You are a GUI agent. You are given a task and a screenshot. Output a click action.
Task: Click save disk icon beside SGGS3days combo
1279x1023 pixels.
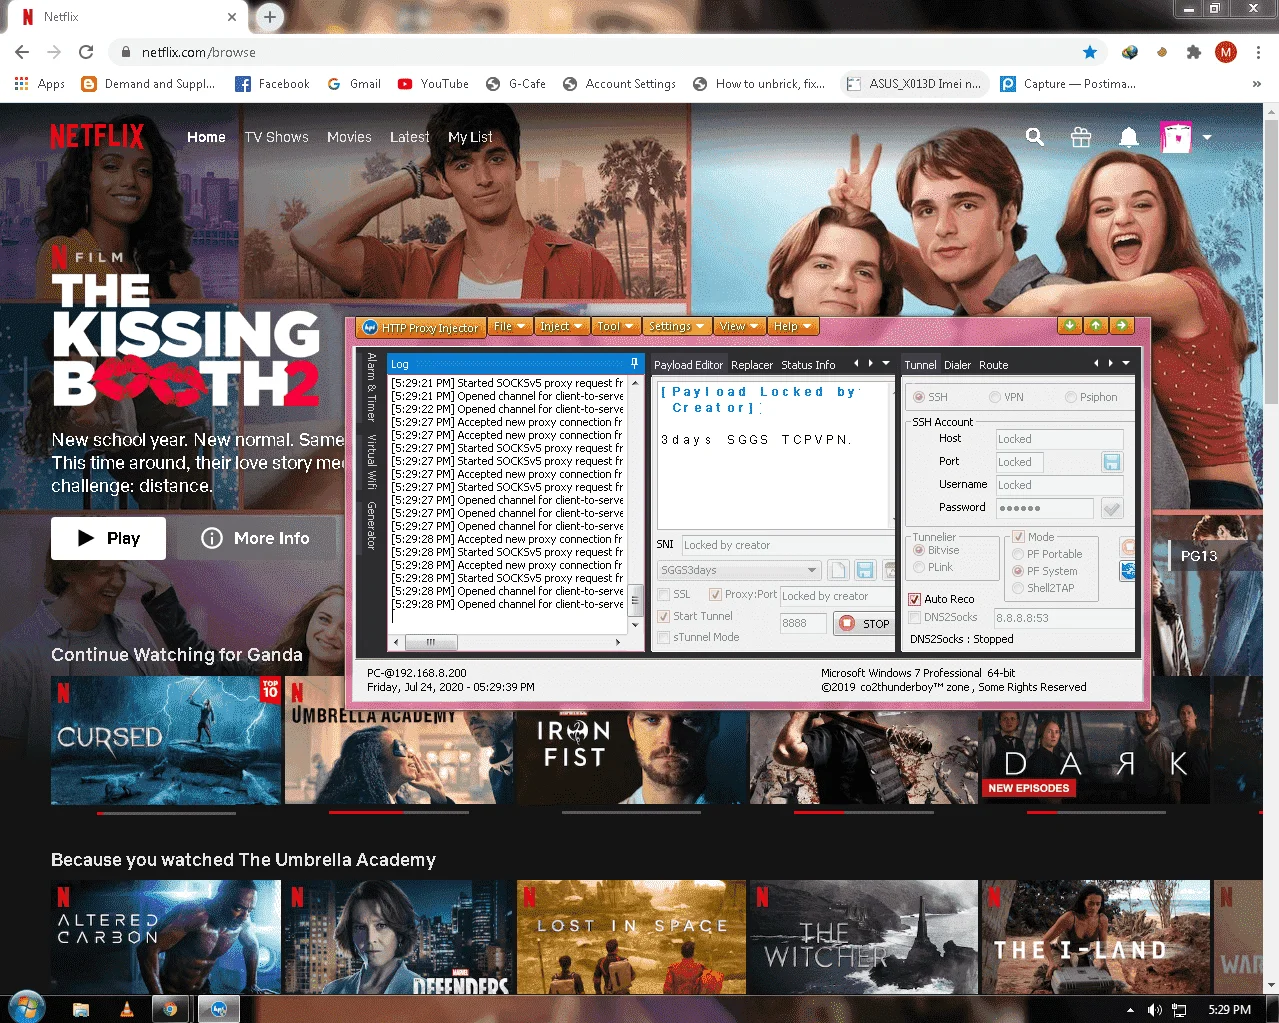coord(865,570)
